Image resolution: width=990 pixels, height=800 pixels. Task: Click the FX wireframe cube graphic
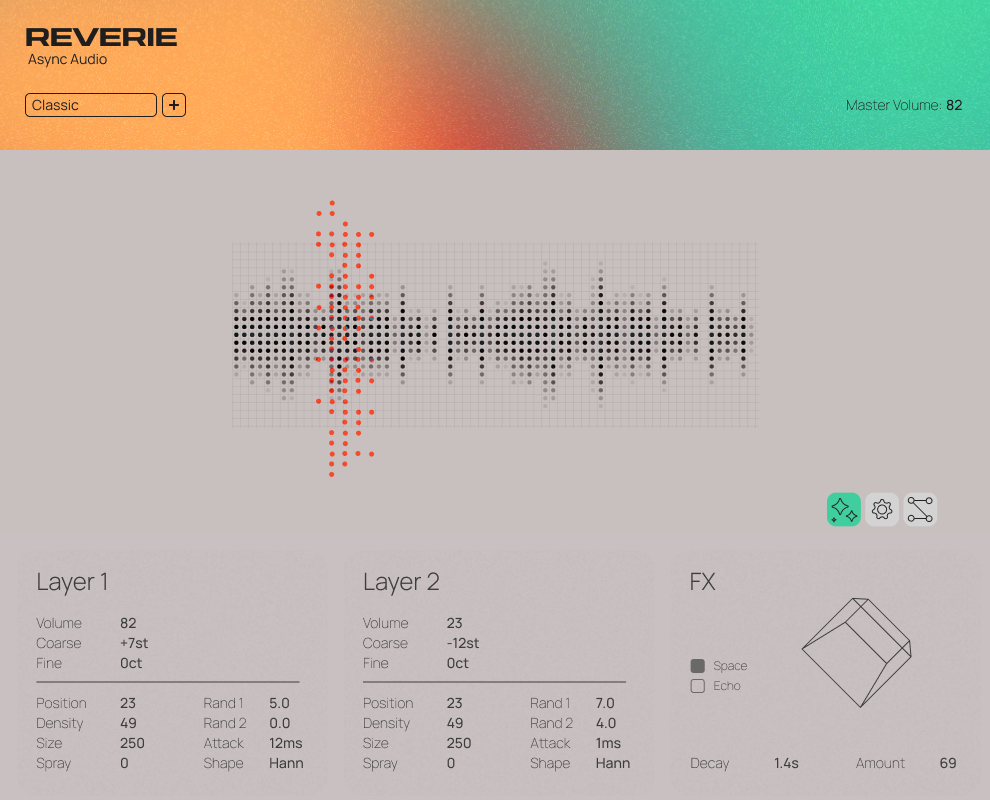click(x=856, y=653)
